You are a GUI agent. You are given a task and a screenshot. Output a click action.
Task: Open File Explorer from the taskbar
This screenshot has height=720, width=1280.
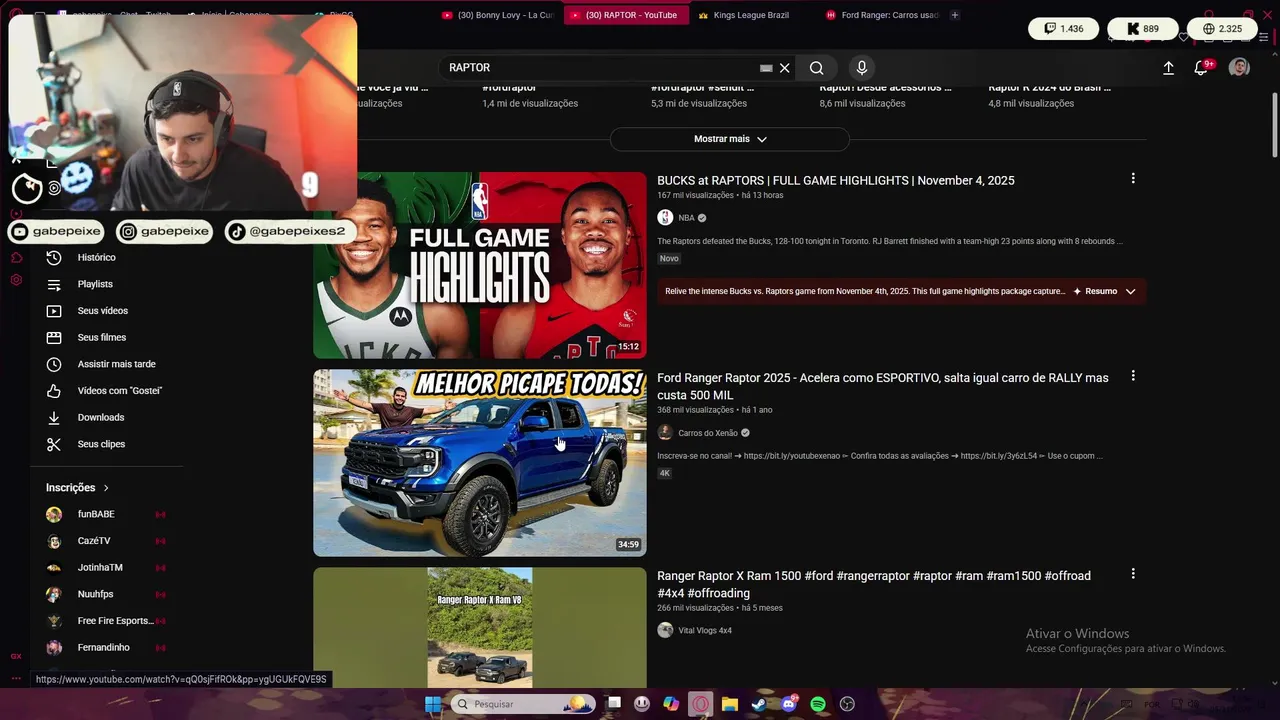(730, 704)
